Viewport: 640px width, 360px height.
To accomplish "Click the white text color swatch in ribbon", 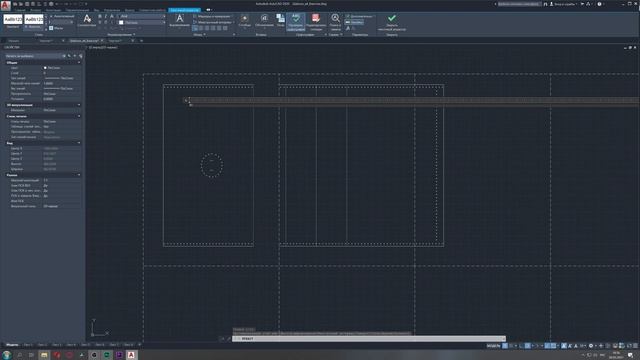I will point(121,22).
